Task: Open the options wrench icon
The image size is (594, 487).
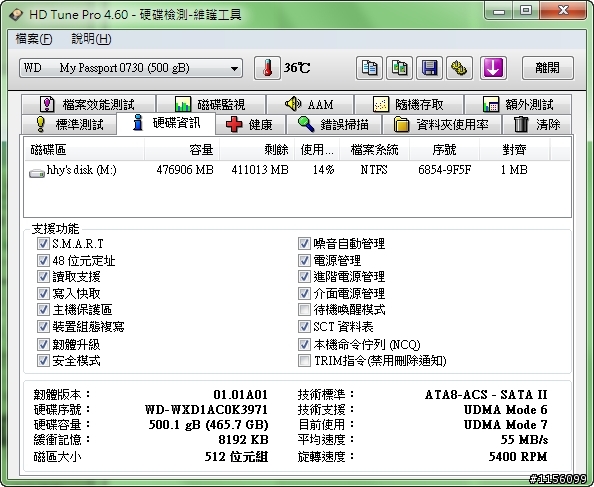Action: pos(459,68)
